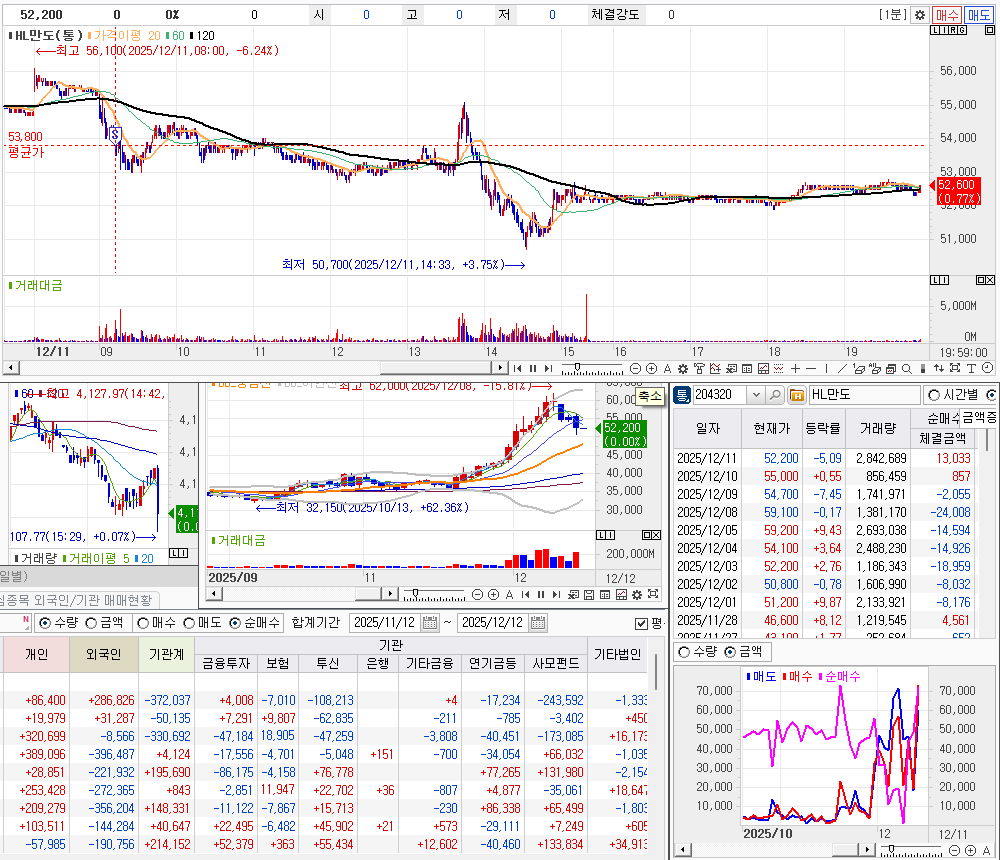1000x860 pixels.
Task: Click the 기관계 column header
Action: click(166, 655)
